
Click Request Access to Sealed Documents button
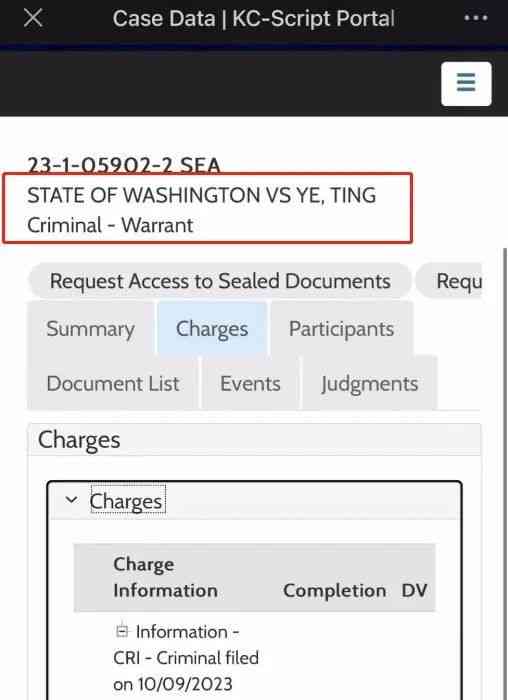(x=220, y=281)
